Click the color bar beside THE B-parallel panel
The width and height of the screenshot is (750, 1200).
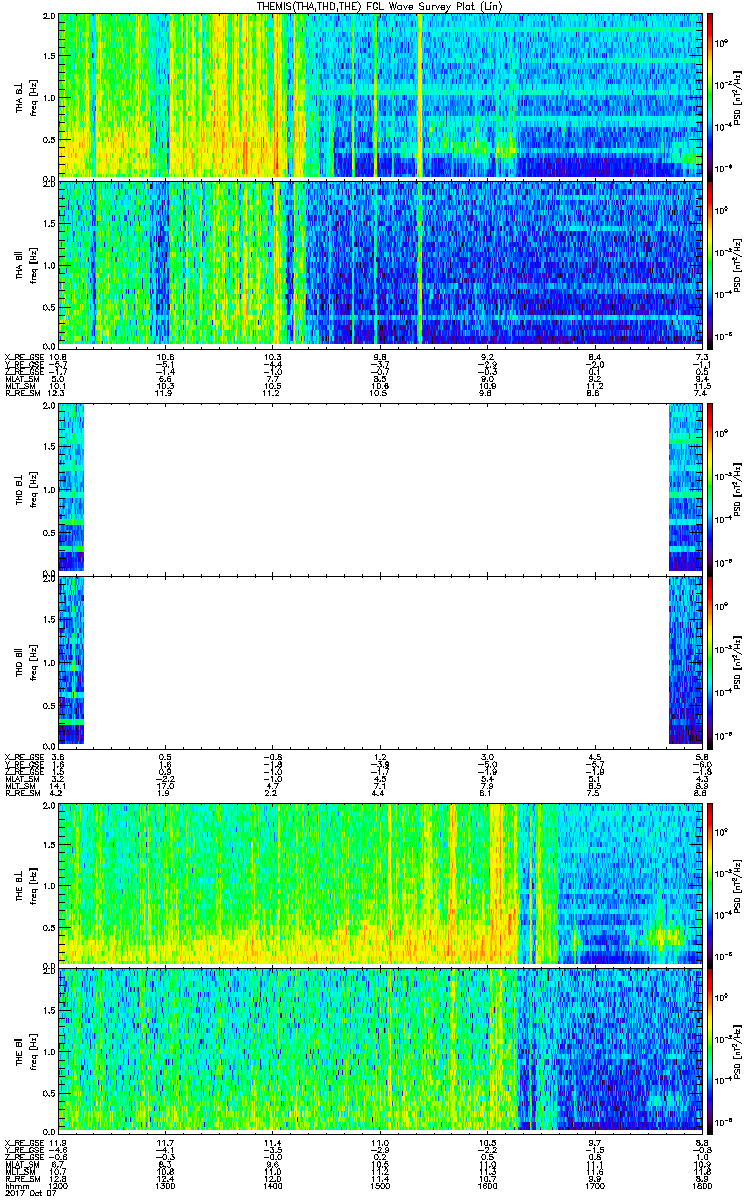coord(711,1049)
